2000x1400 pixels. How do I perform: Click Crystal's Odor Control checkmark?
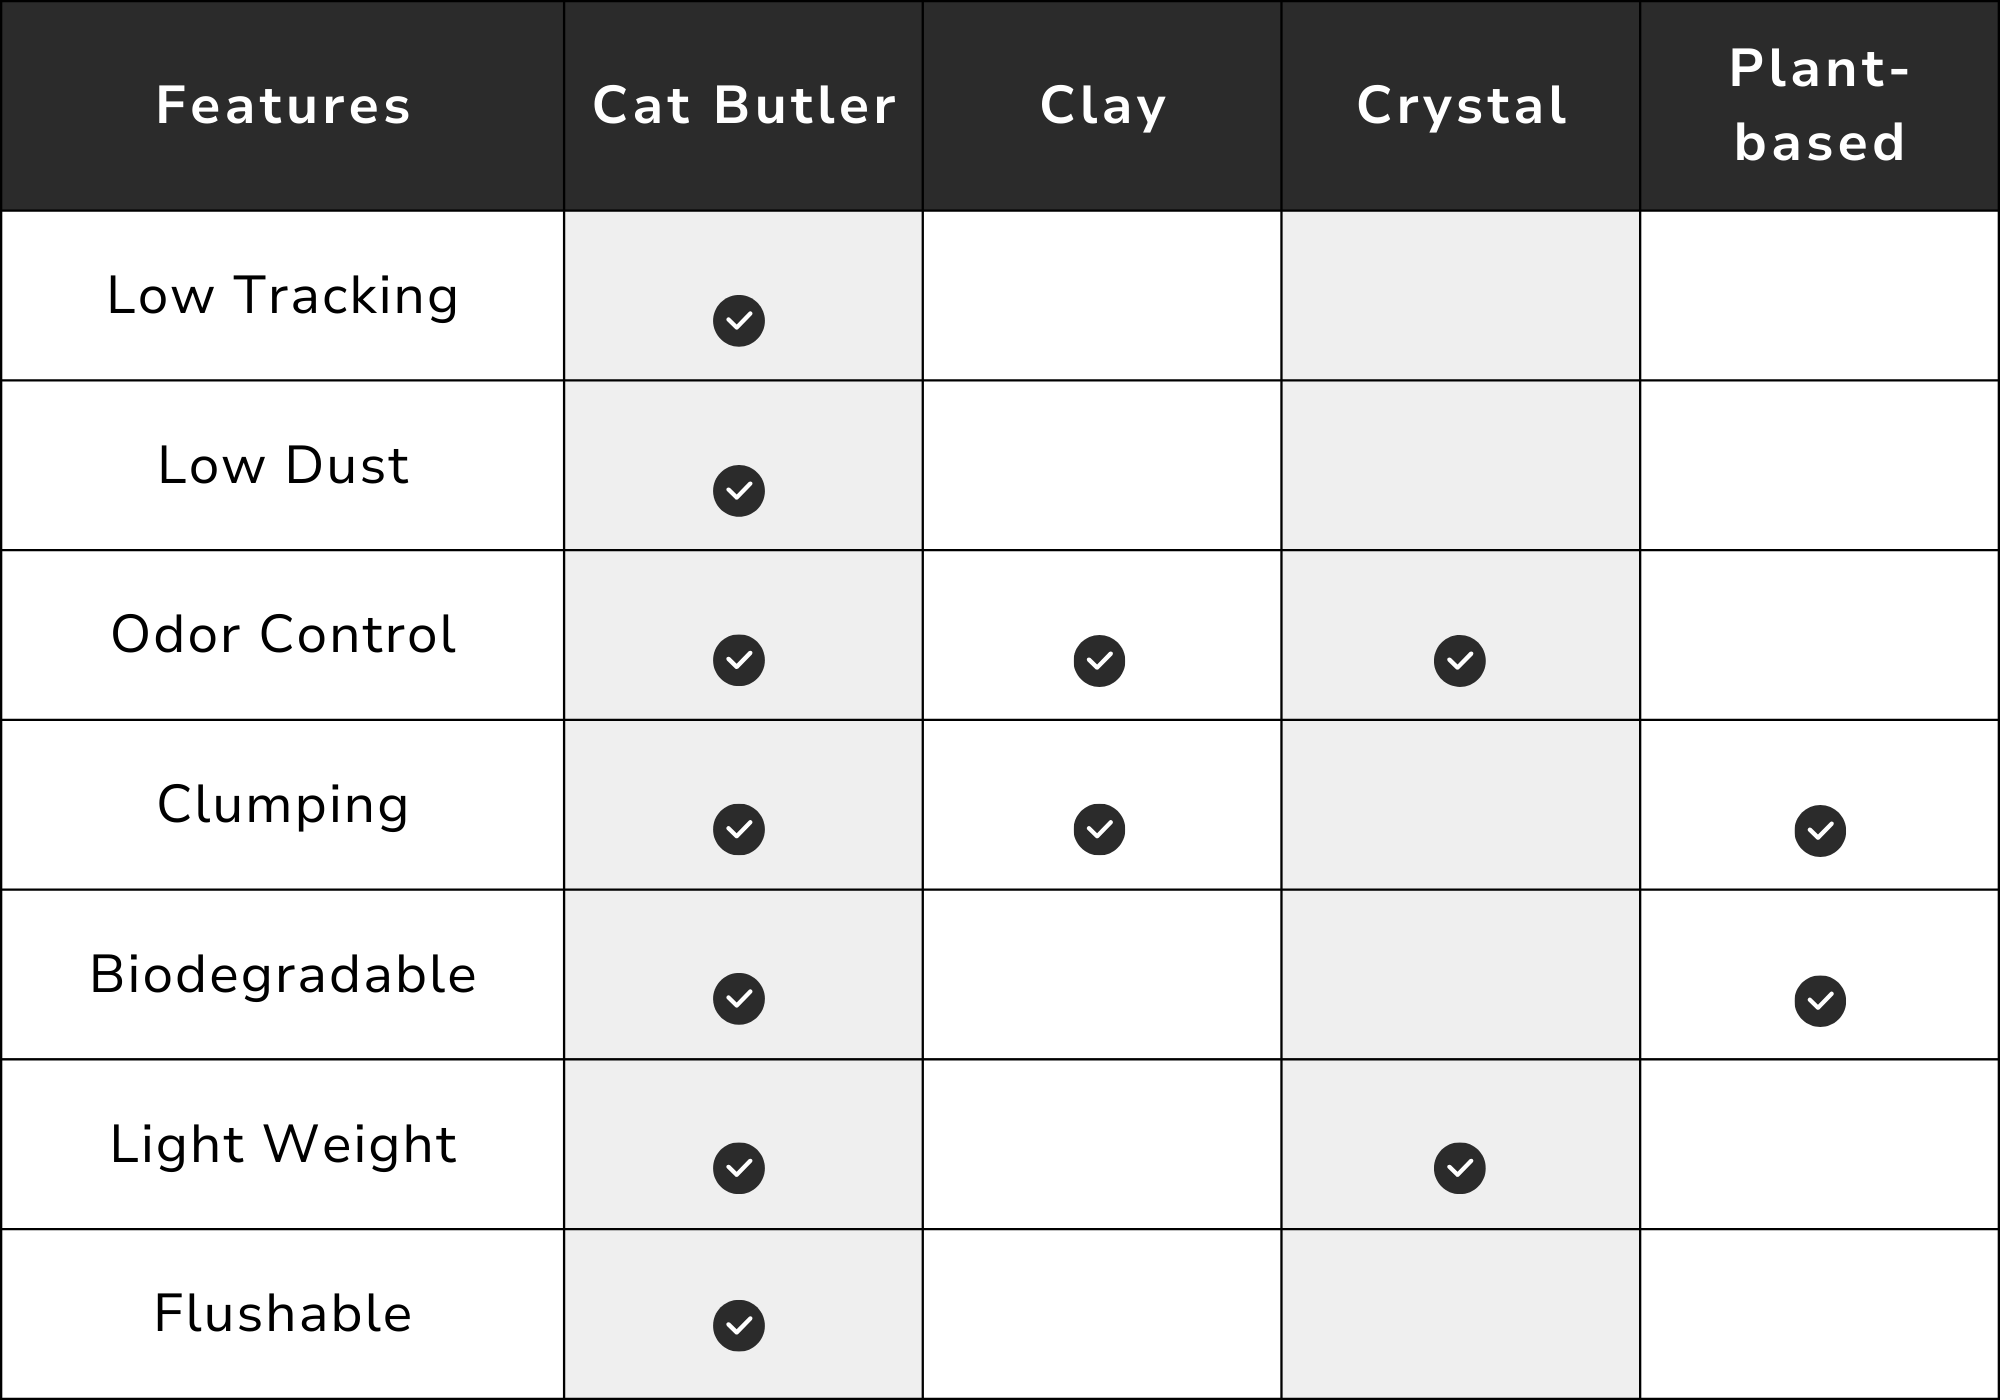pos(1460,661)
